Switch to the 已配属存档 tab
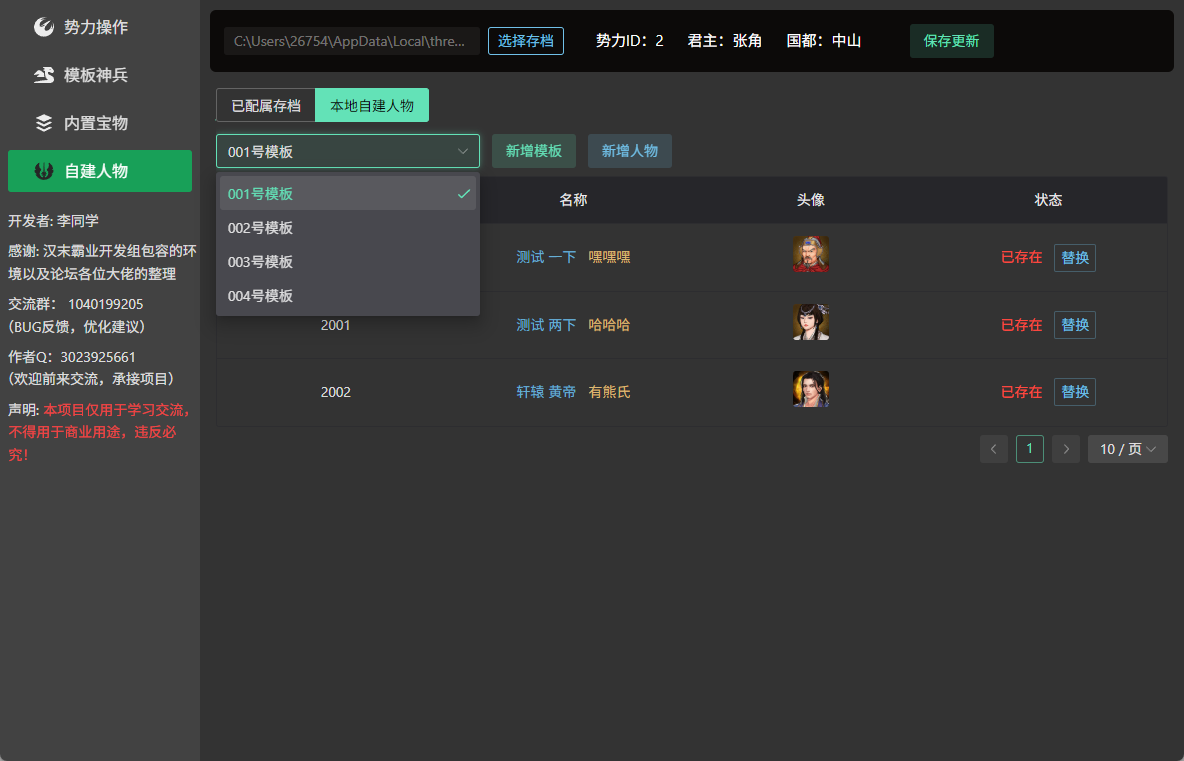1184x761 pixels. pyautogui.click(x=266, y=106)
